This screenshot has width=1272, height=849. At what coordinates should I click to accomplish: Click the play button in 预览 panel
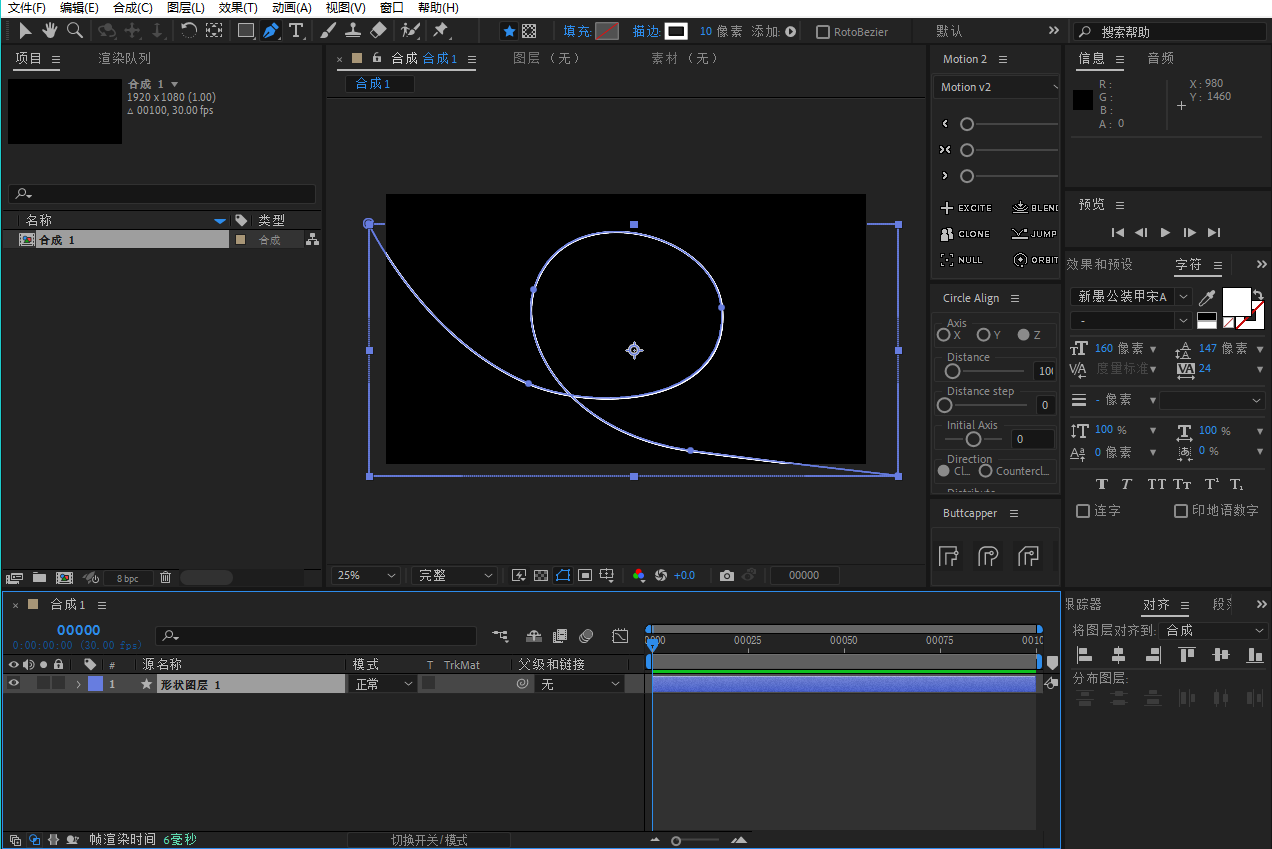[1165, 232]
